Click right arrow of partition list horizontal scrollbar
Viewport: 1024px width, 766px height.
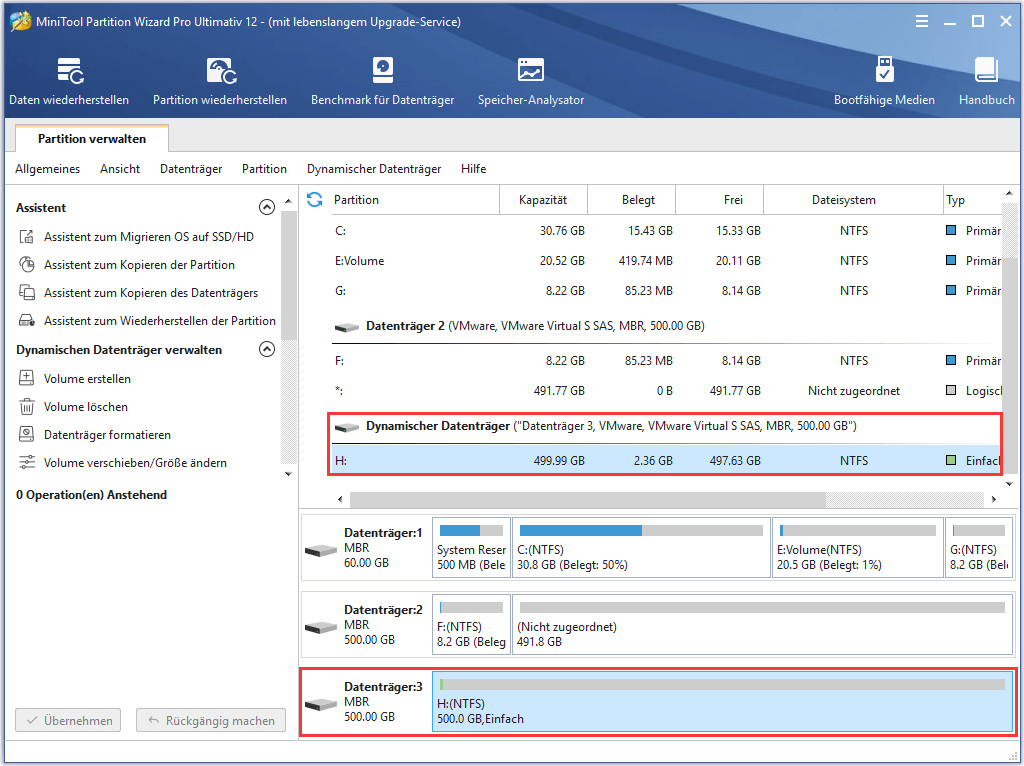993,500
